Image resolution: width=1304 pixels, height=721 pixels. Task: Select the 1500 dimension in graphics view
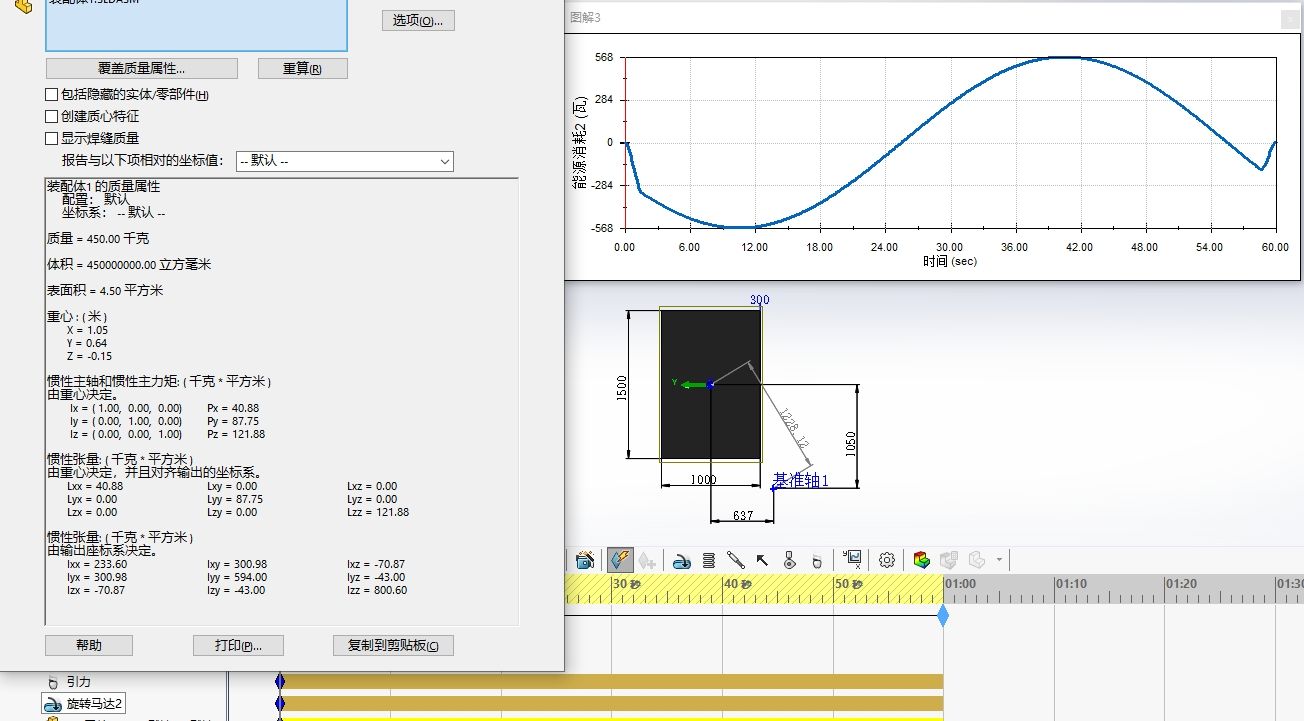click(621, 387)
